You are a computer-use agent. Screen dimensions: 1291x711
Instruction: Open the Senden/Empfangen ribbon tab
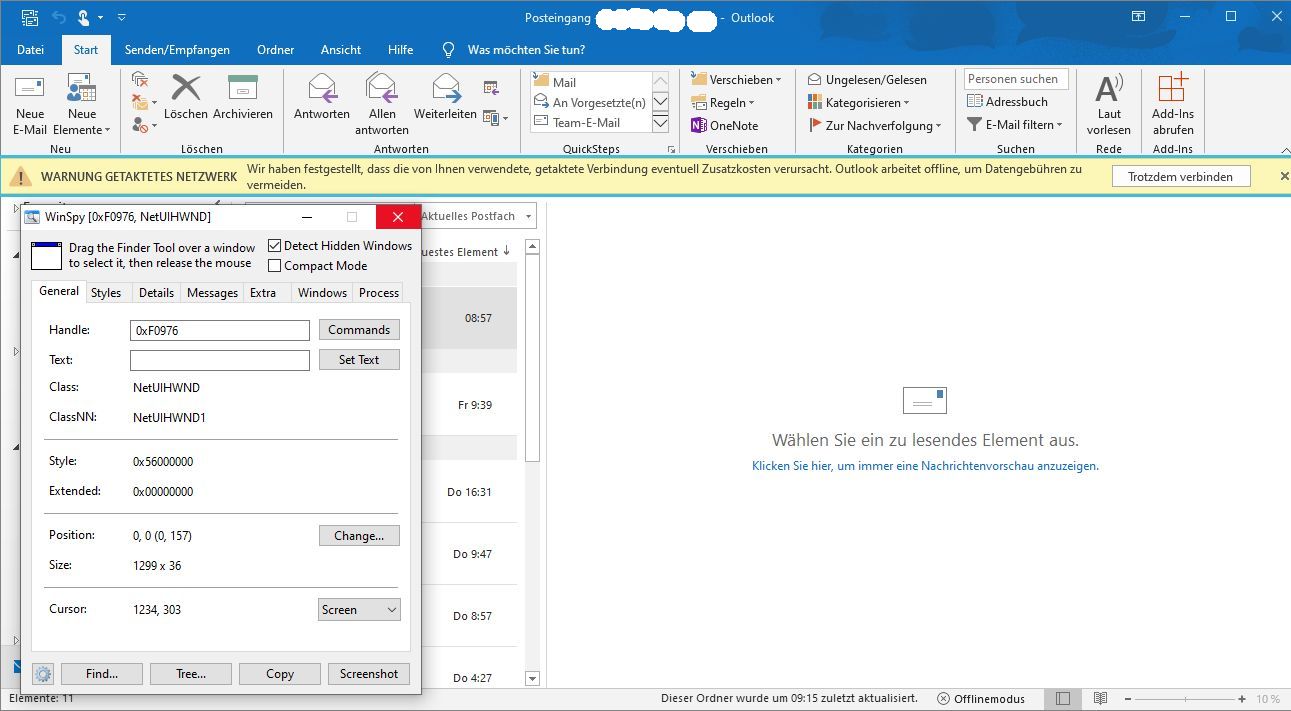(177, 50)
